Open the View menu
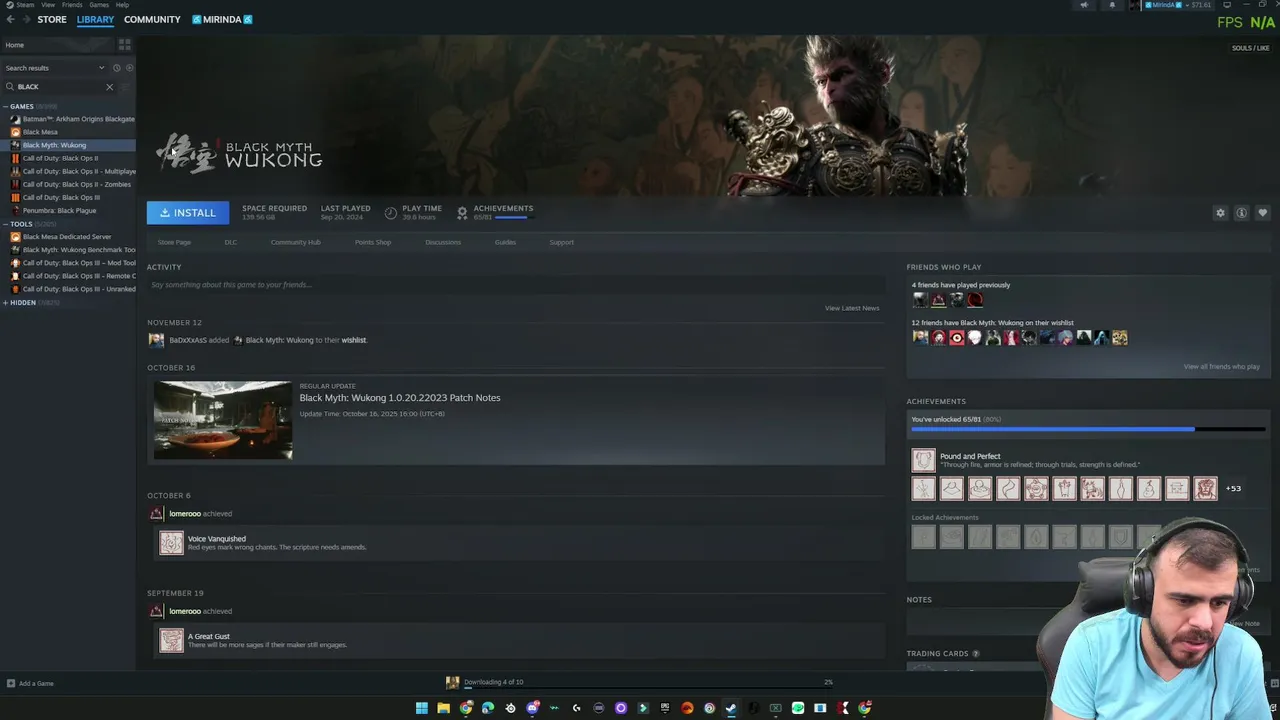 48,5
